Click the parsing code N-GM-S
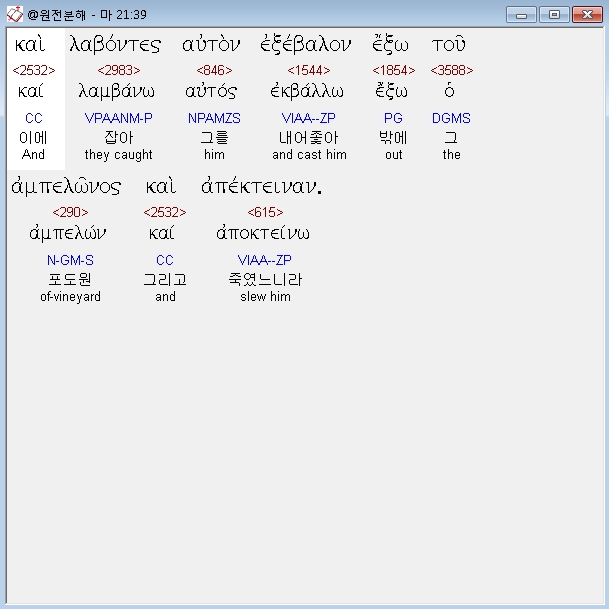 pos(70,260)
